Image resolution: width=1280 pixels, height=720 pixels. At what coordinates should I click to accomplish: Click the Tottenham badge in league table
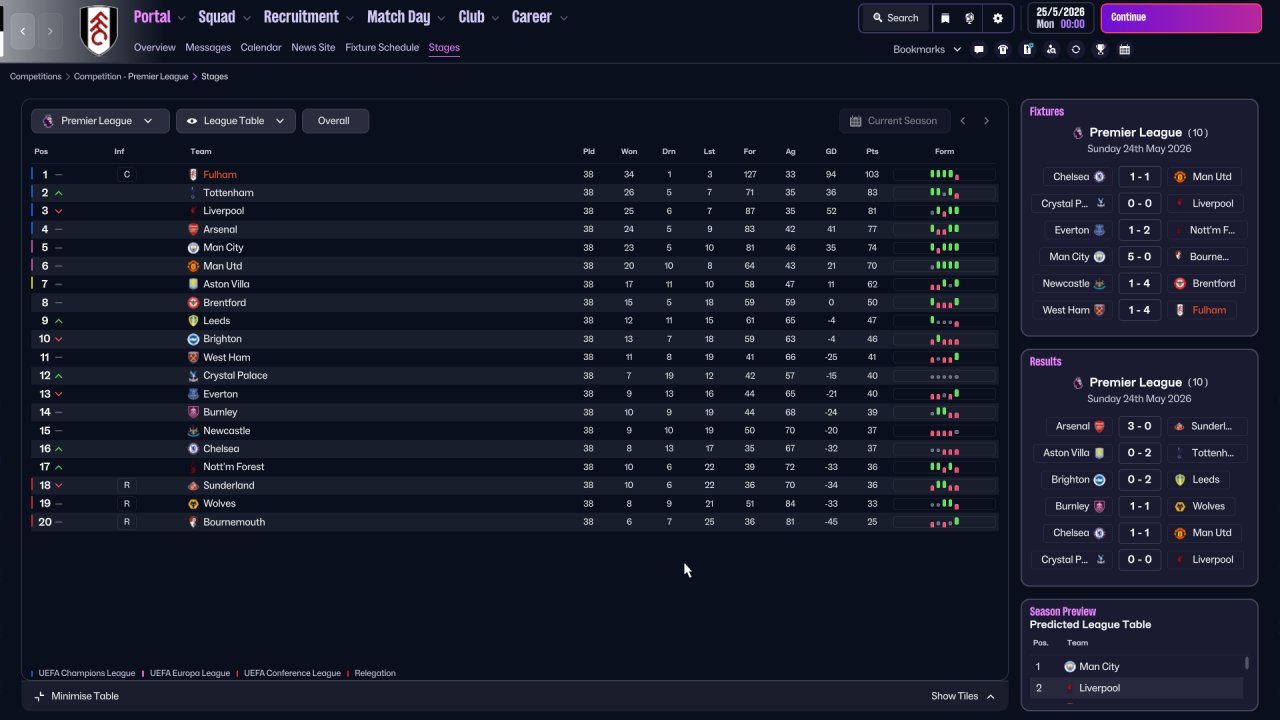[x=194, y=193]
